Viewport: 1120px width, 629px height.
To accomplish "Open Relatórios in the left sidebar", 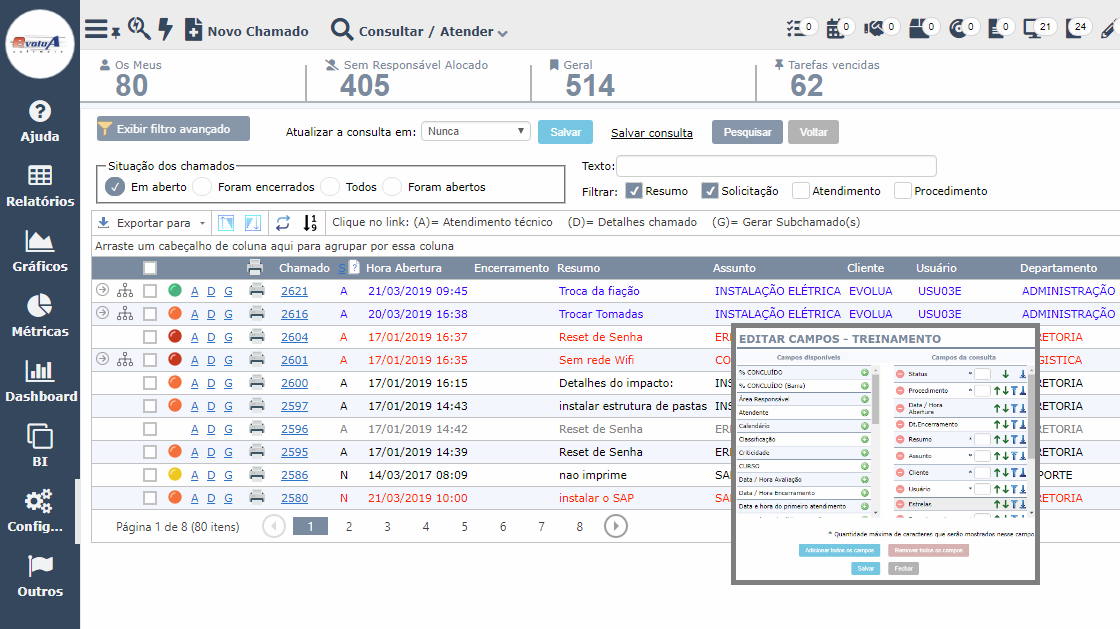I will tap(40, 186).
